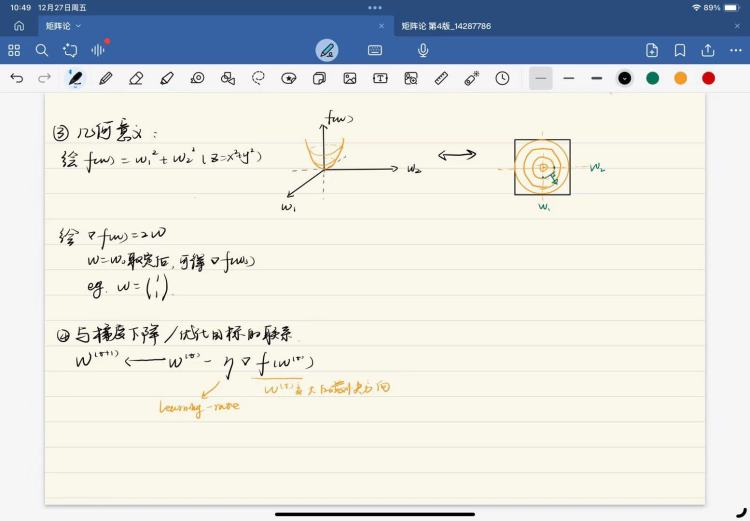Switch to keyboard typing mode
Viewport: 750px width, 521px height.
click(375, 50)
